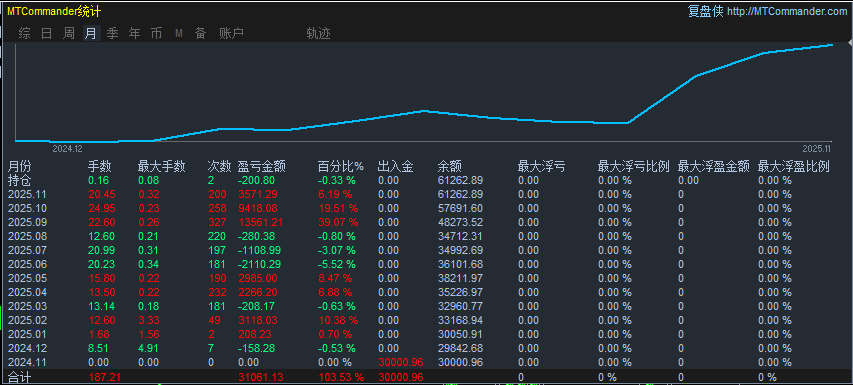Click percentage value 39.07 %

338,222
